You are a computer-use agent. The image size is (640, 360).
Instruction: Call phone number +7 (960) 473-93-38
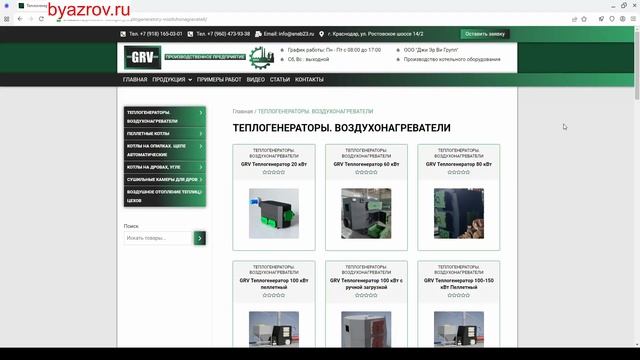click(x=219, y=34)
